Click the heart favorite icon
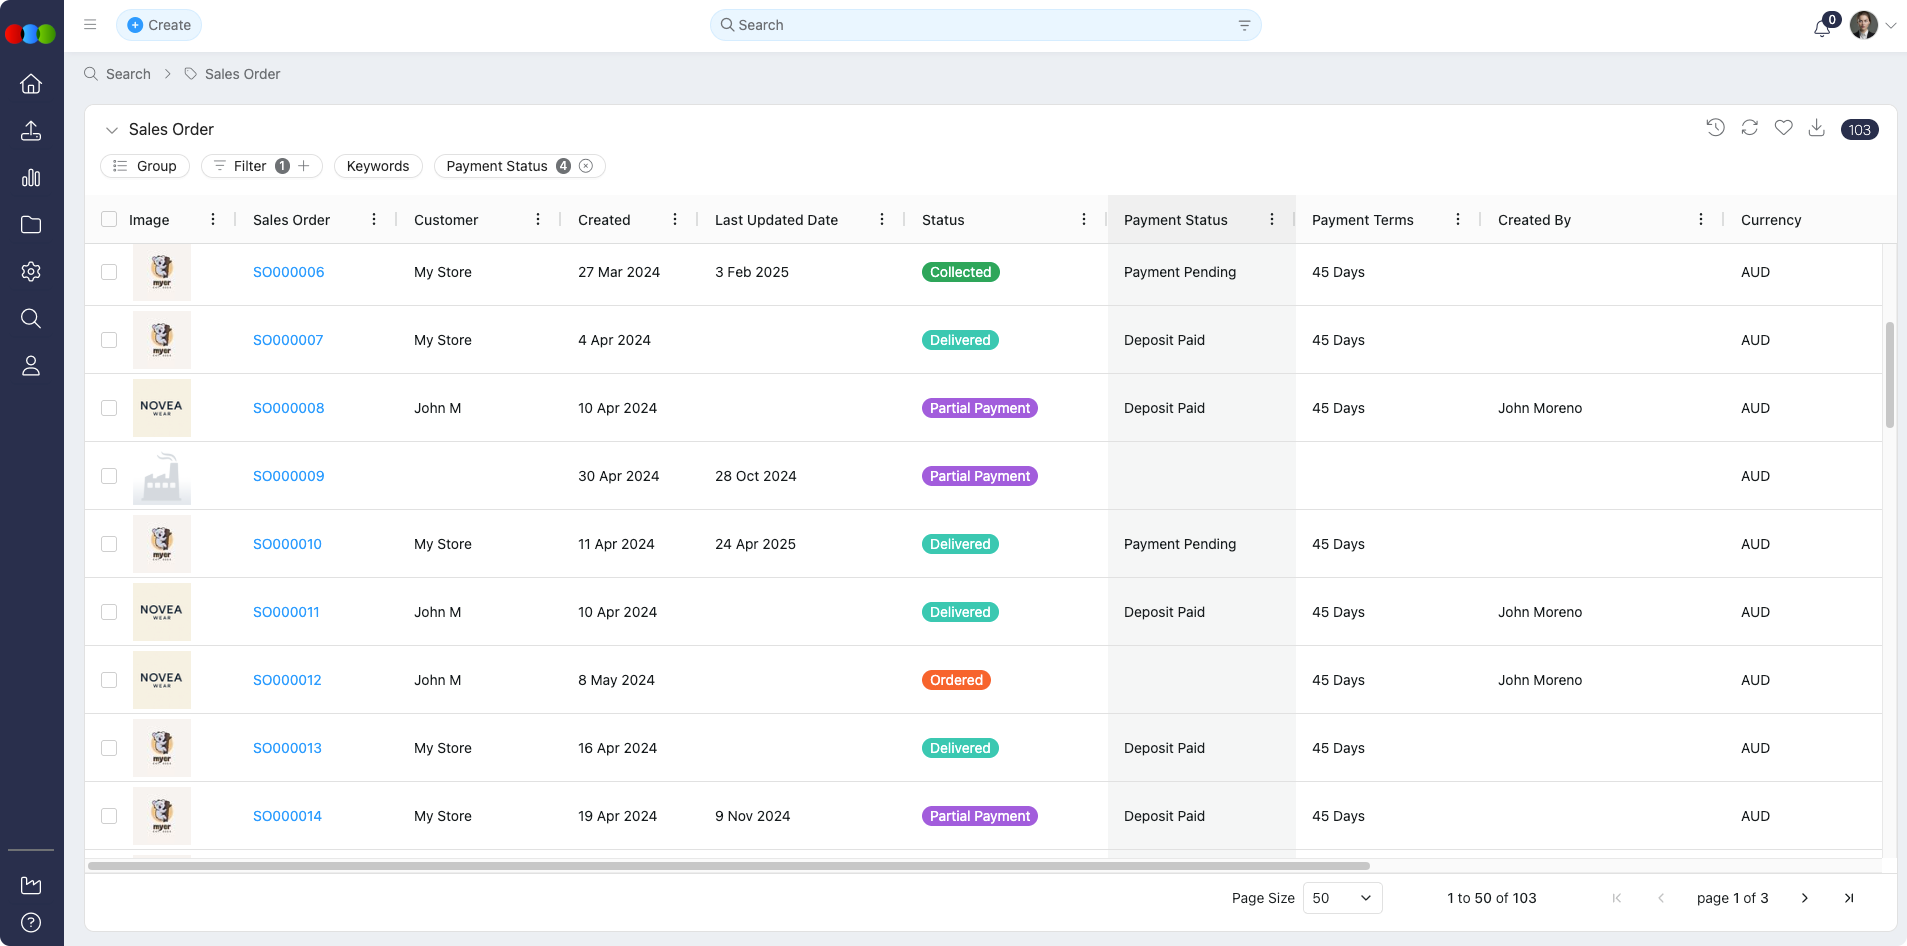The height and width of the screenshot is (946, 1907). (1783, 128)
